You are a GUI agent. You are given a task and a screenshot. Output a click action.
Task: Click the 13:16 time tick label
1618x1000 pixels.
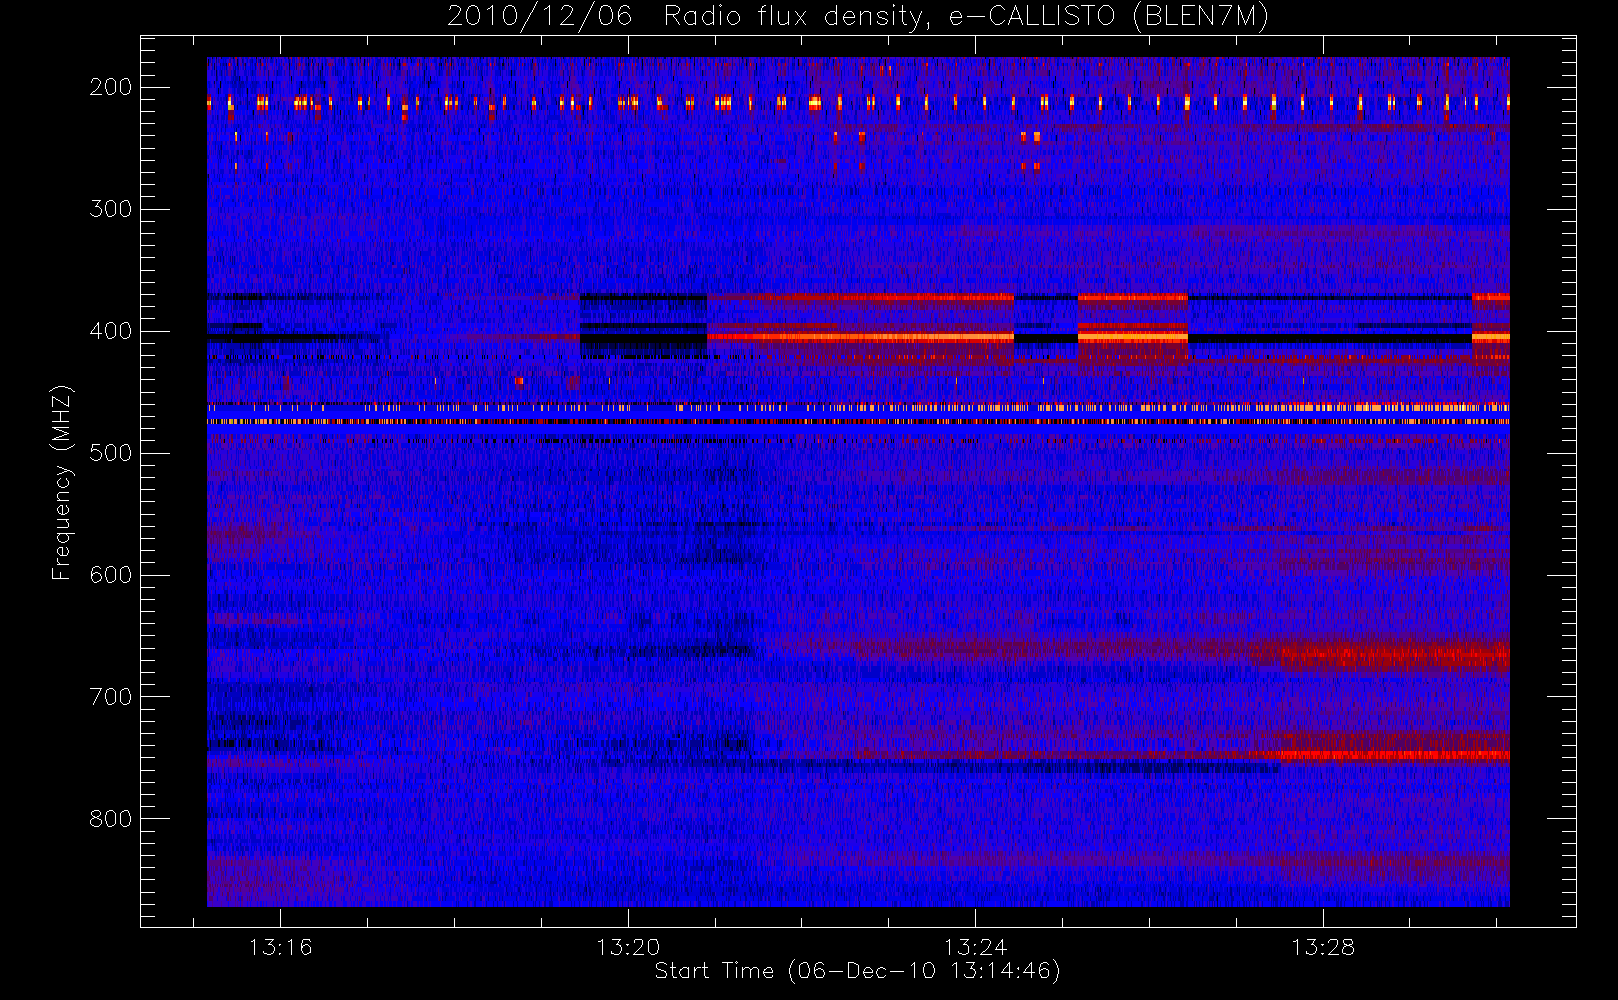pos(281,947)
